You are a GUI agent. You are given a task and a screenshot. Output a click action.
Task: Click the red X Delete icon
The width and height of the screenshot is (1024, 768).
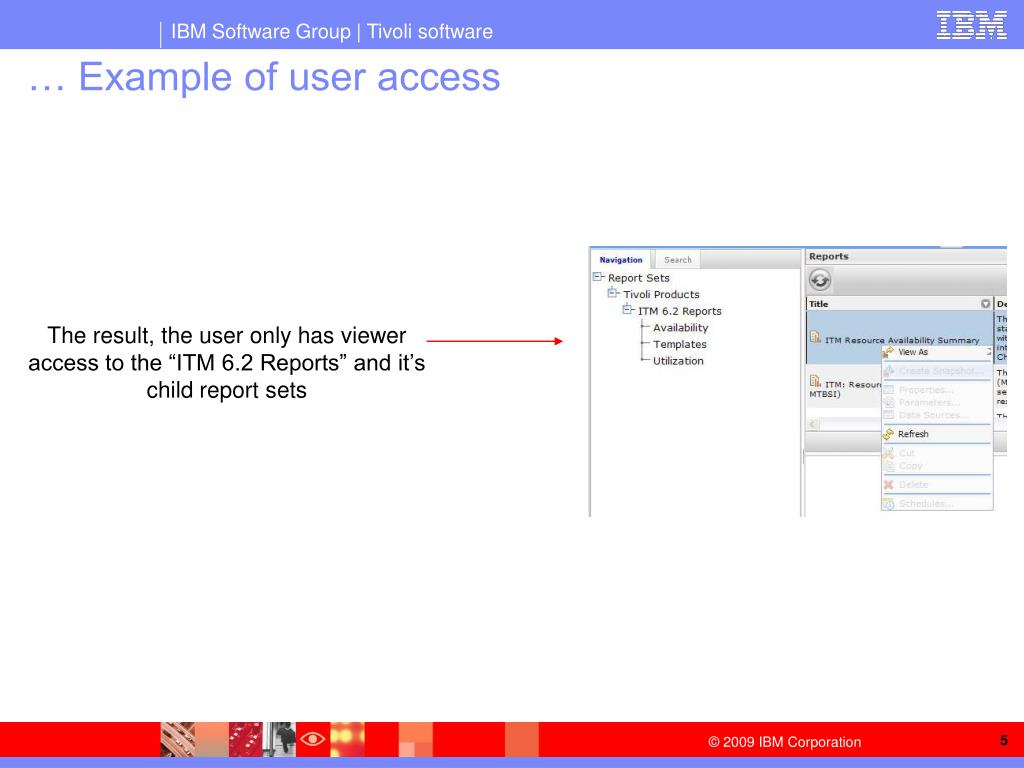click(x=888, y=485)
